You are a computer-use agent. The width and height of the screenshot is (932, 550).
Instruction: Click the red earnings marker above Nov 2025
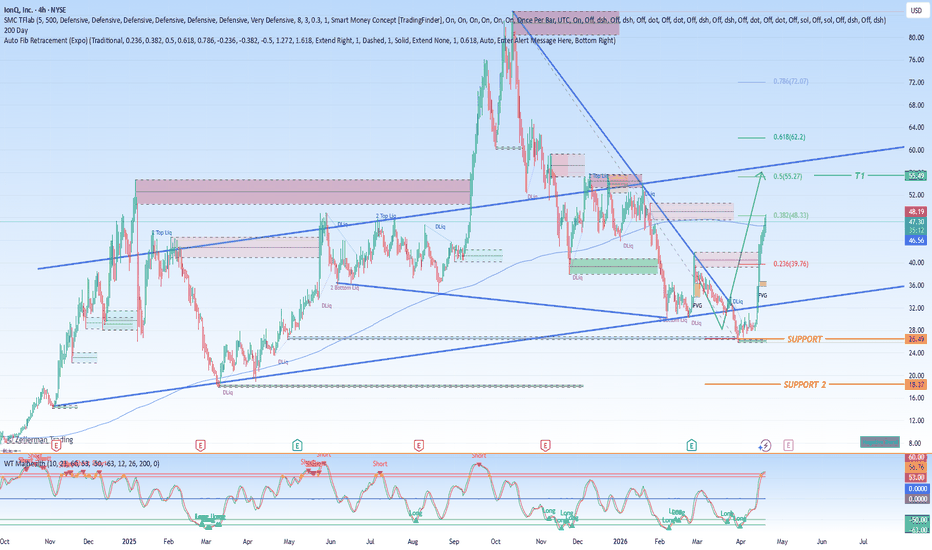[x=545, y=445]
